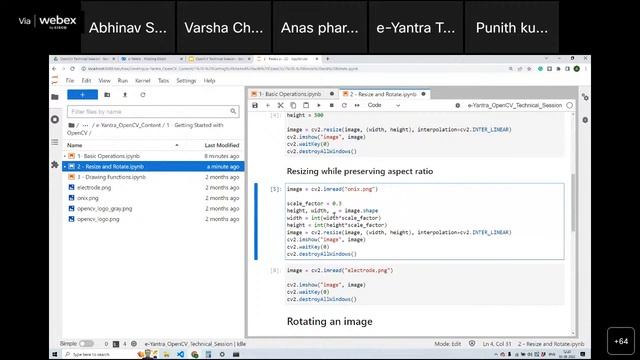Restart kernel and run all cells
The height and width of the screenshot is (360, 640).
tap(357, 105)
